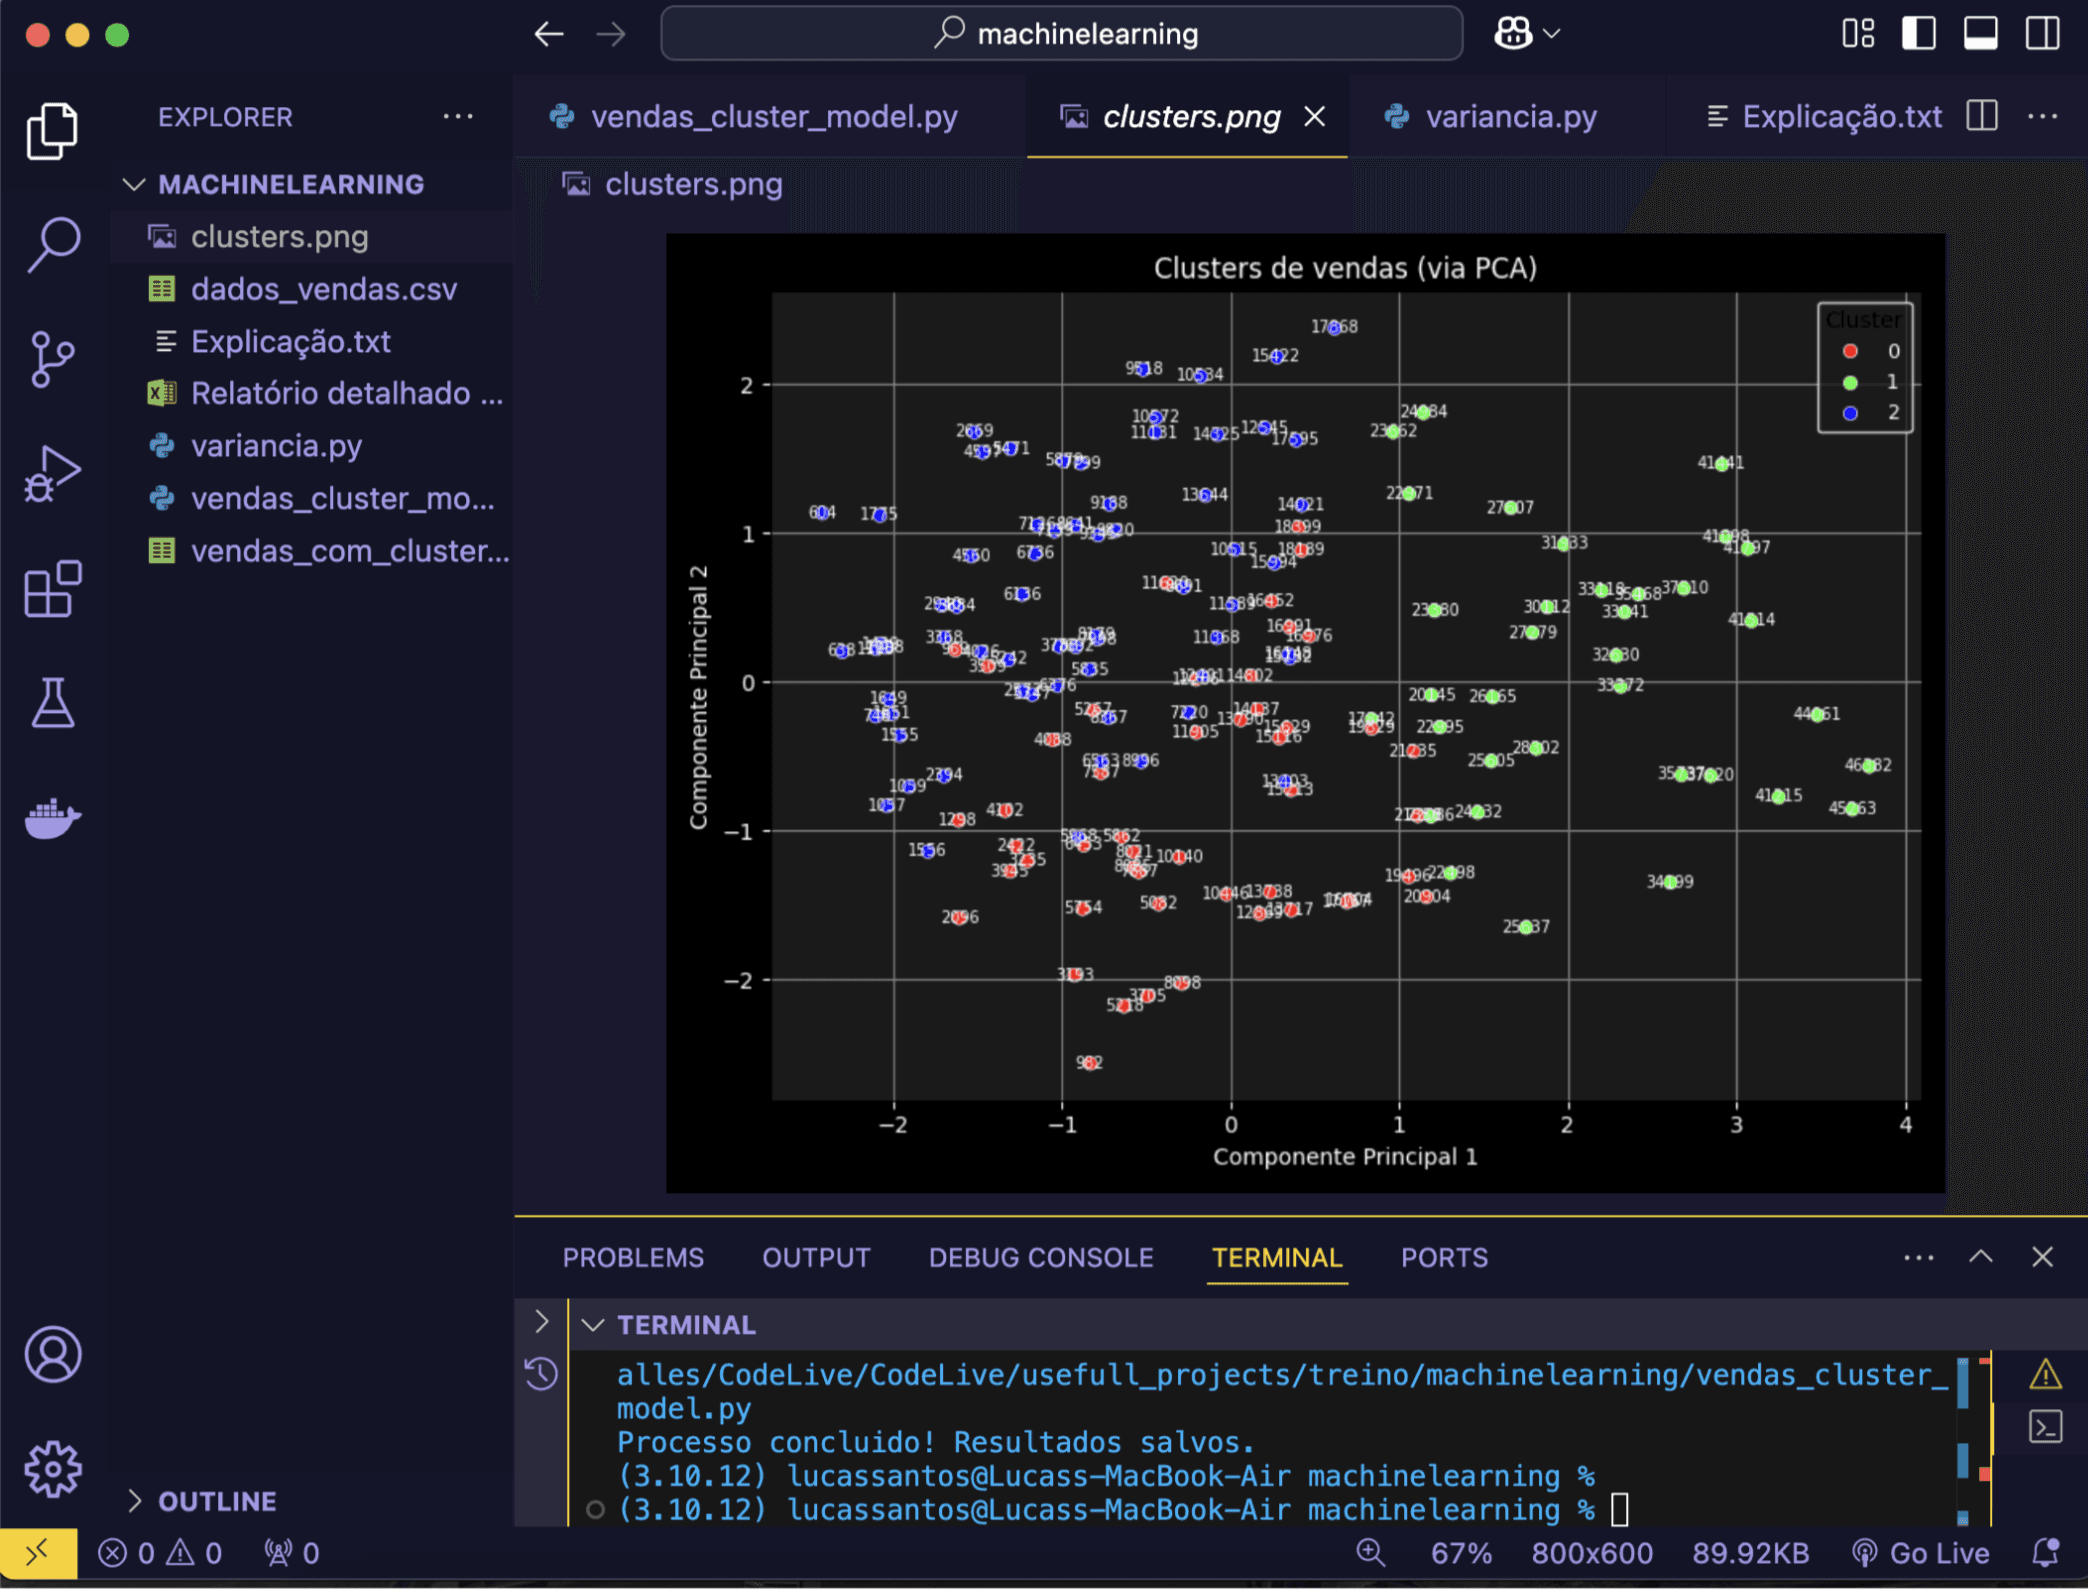
Task: Collapse the MACHINELEARNING folder tree
Action: [134, 184]
